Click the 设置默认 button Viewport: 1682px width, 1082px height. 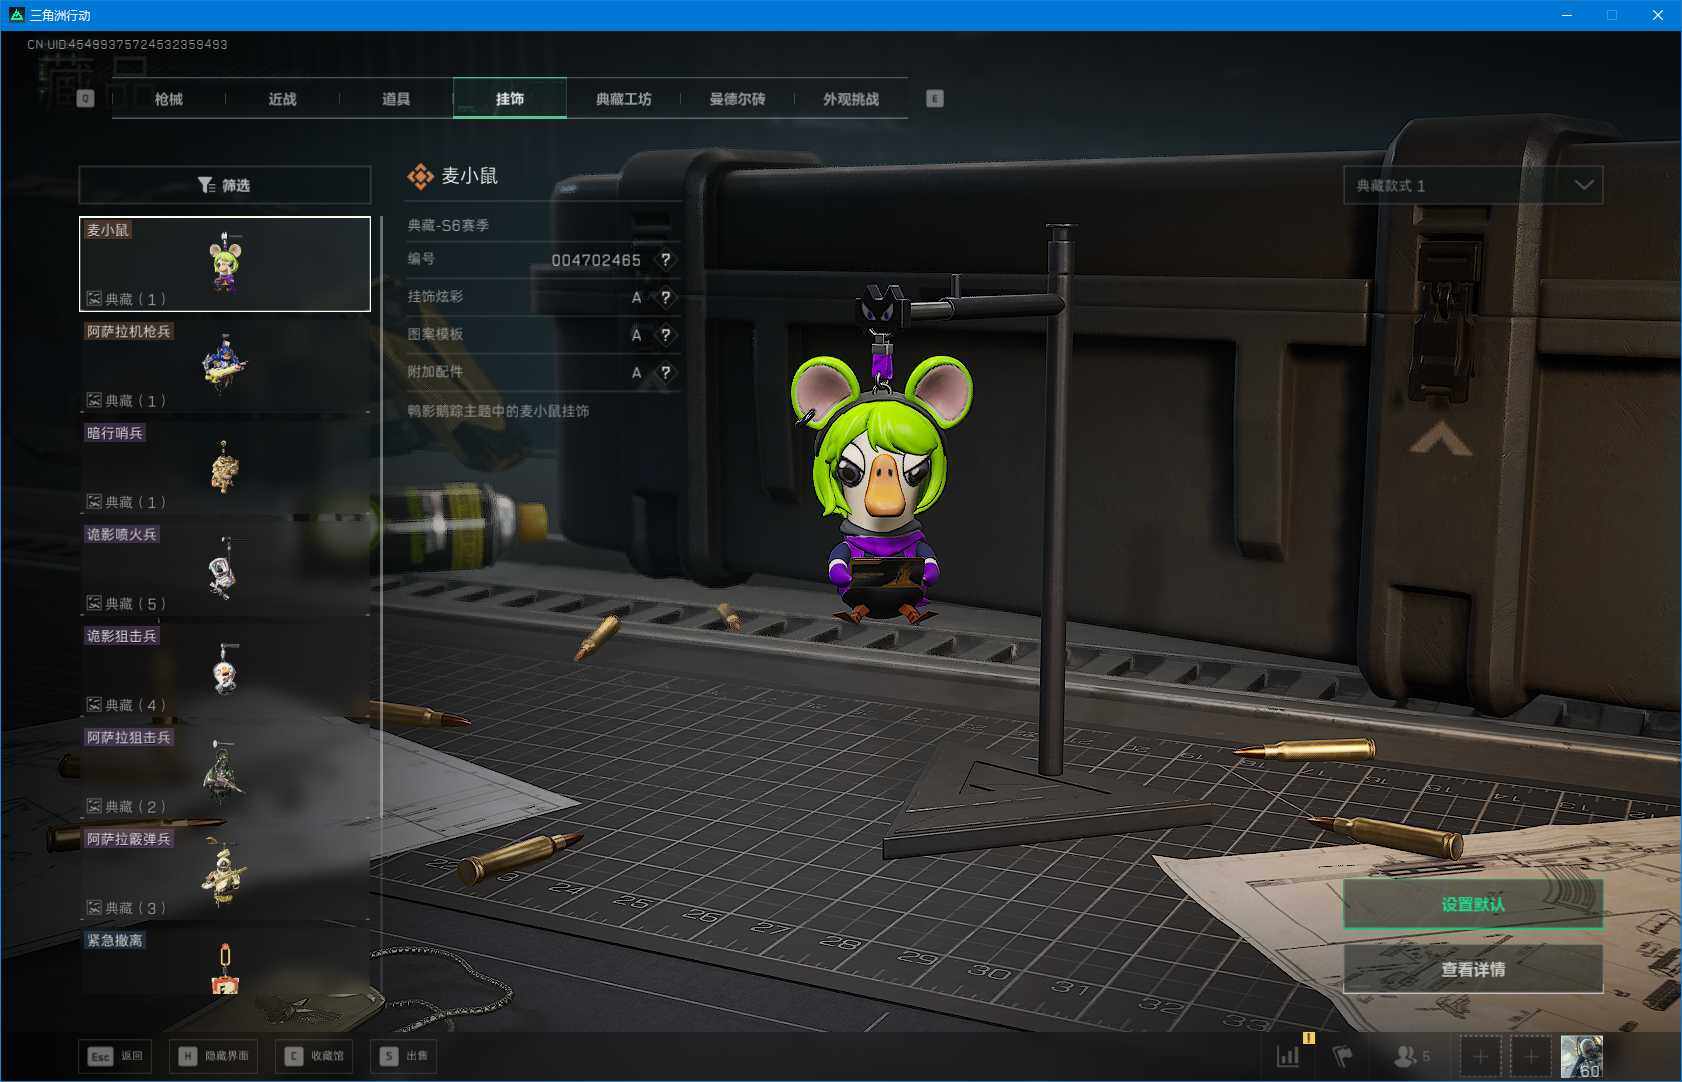[1472, 904]
